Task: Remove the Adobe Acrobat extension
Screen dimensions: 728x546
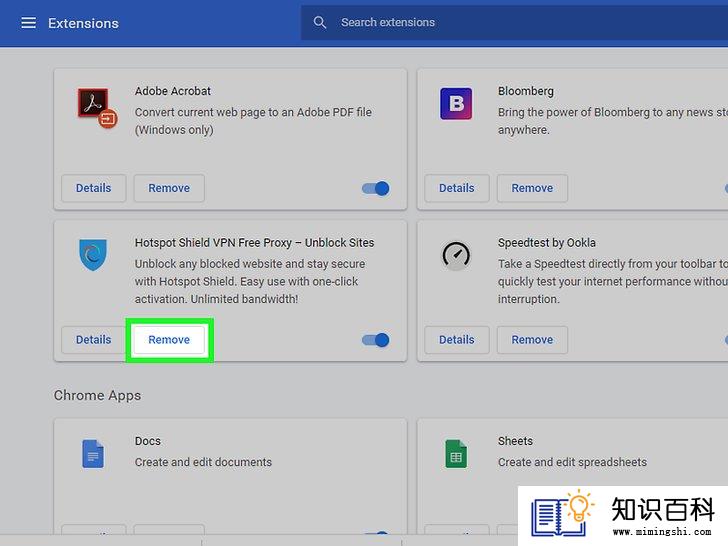Action: point(169,188)
